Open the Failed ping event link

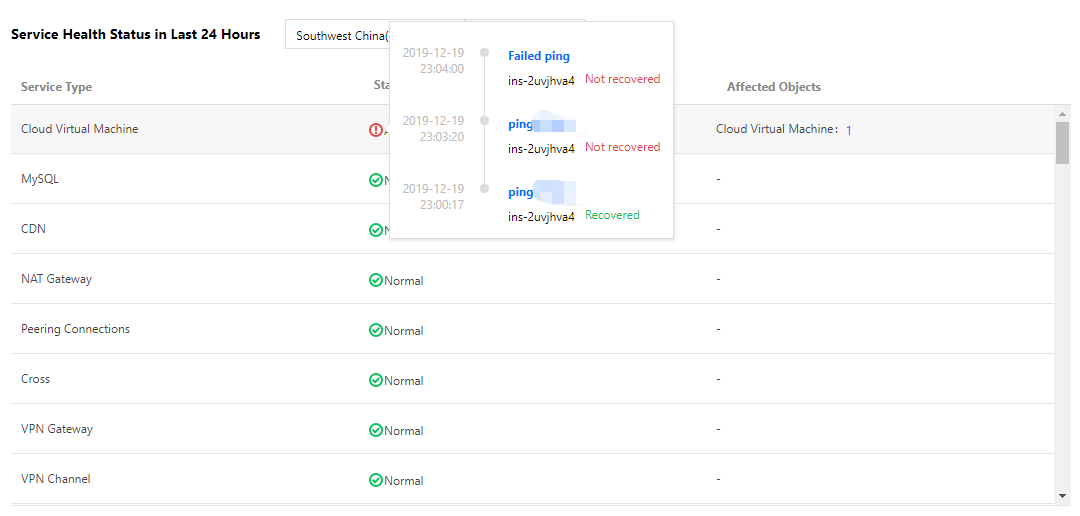pos(539,56)
